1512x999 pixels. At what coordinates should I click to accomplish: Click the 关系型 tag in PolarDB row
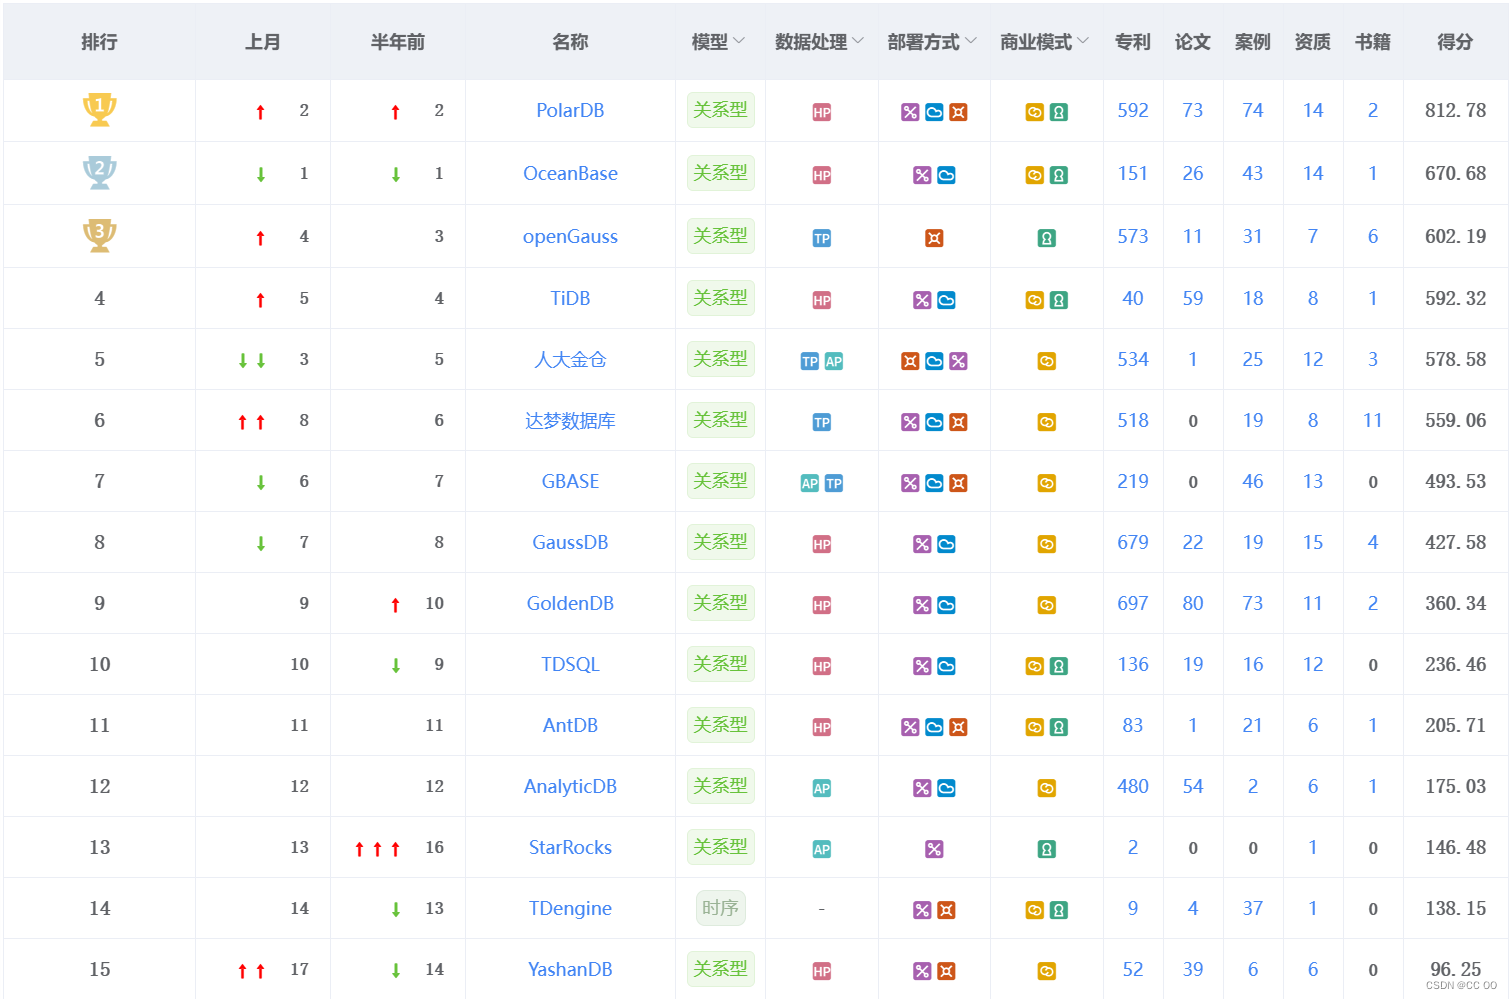[x=720, y=110]
